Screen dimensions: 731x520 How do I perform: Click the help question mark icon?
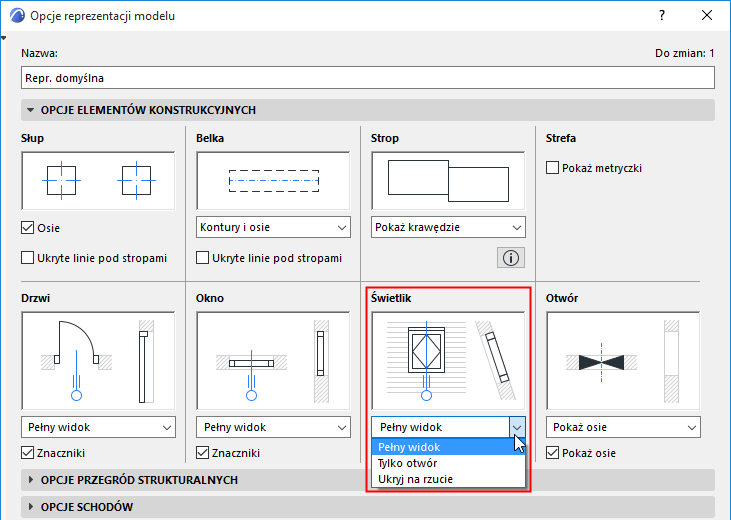[661, 17]
